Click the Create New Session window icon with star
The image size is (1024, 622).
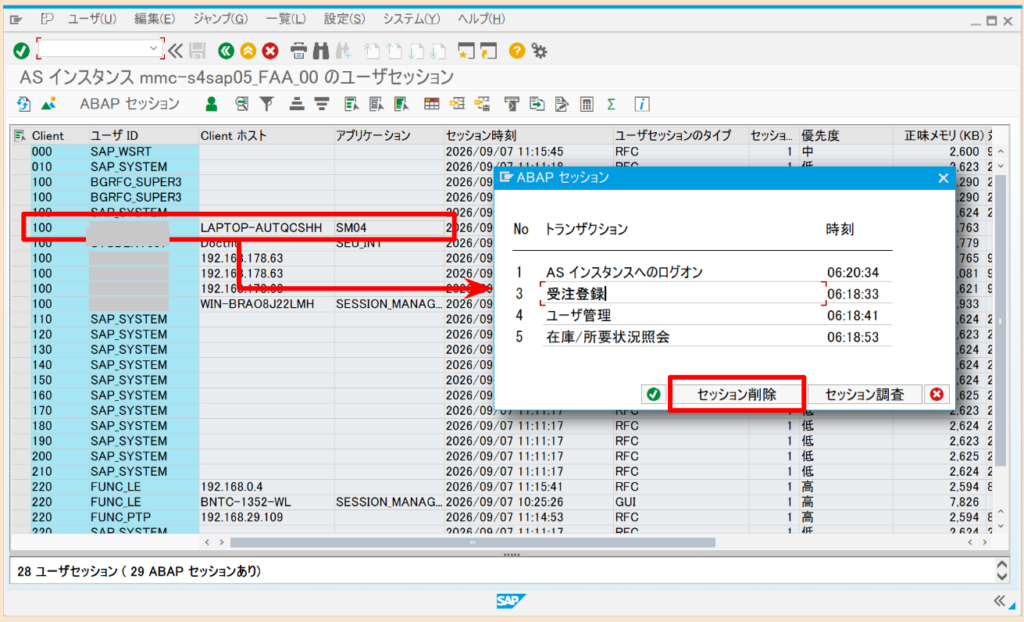pos(466,50)
